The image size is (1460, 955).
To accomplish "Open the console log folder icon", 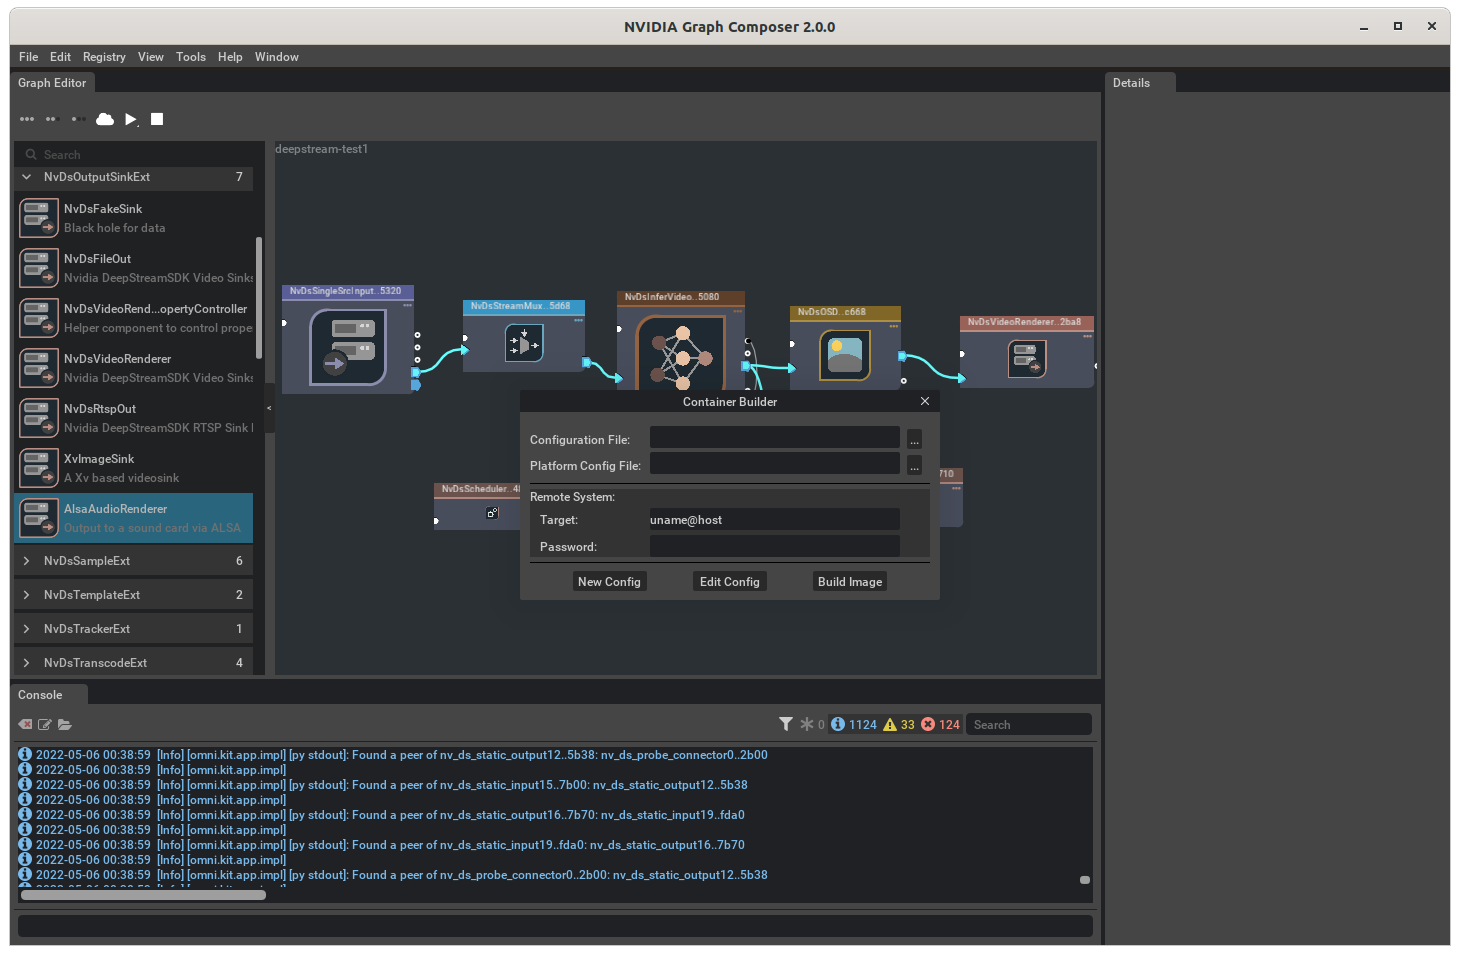I will click(x=65, y=724).
